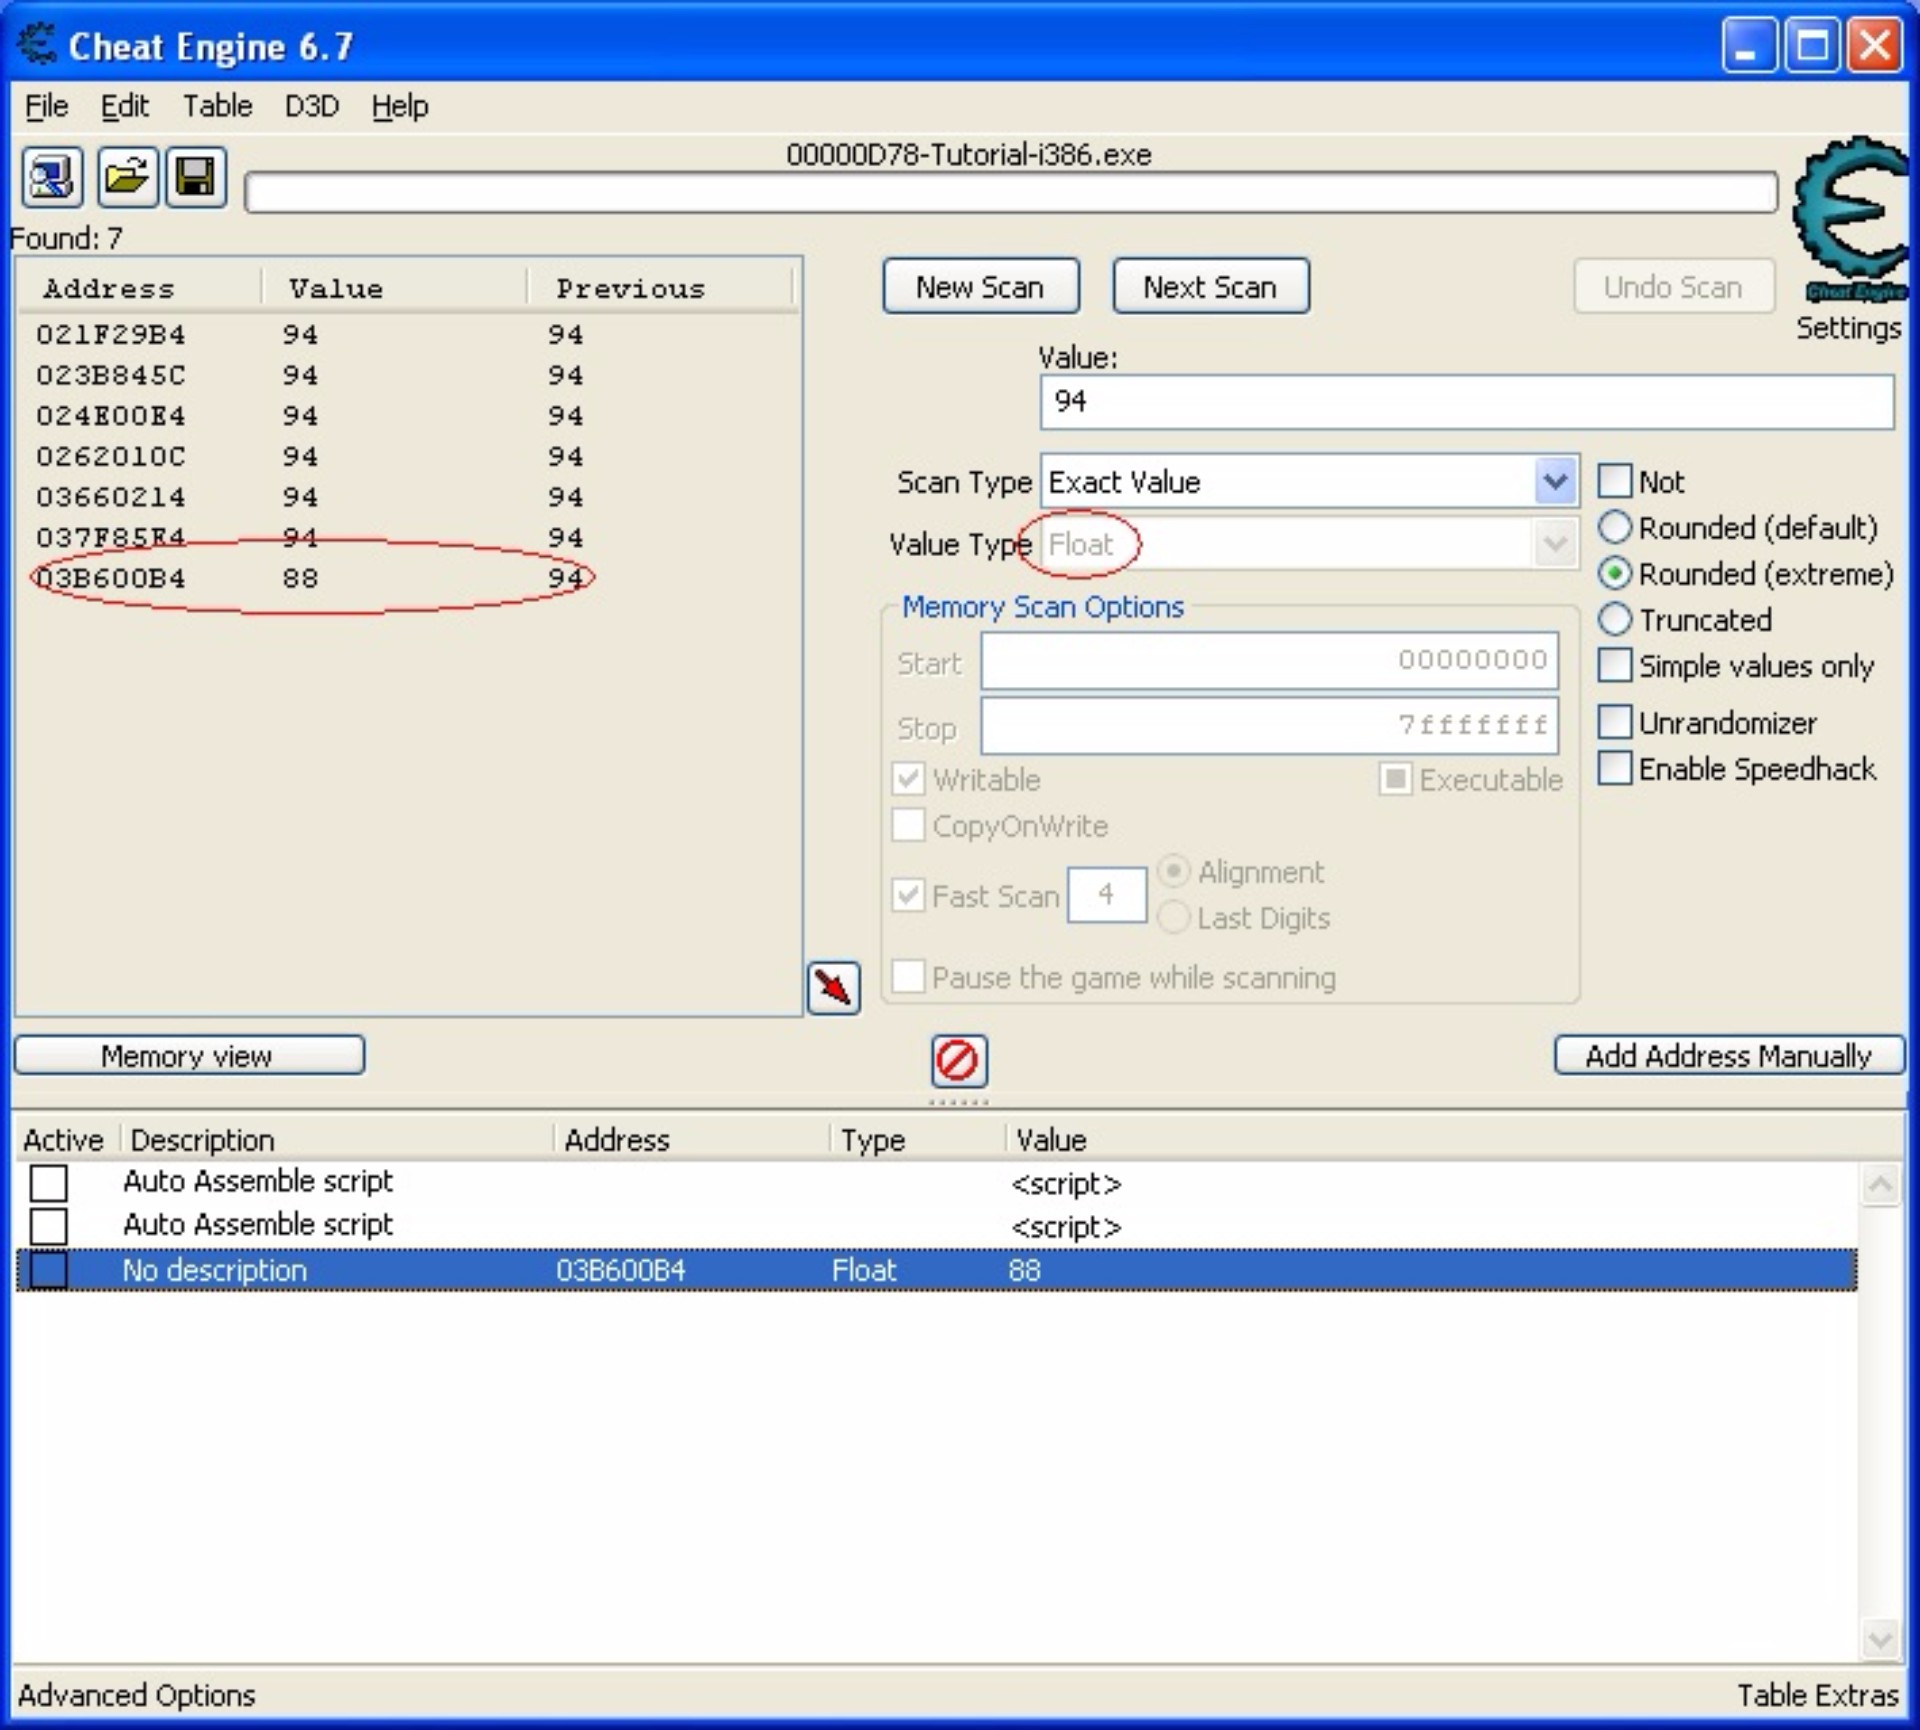Image resolution: width=1920 pixels, height=1730 pixels.
Task: Sort results by Address column header
Action: (x=140, y=288)
